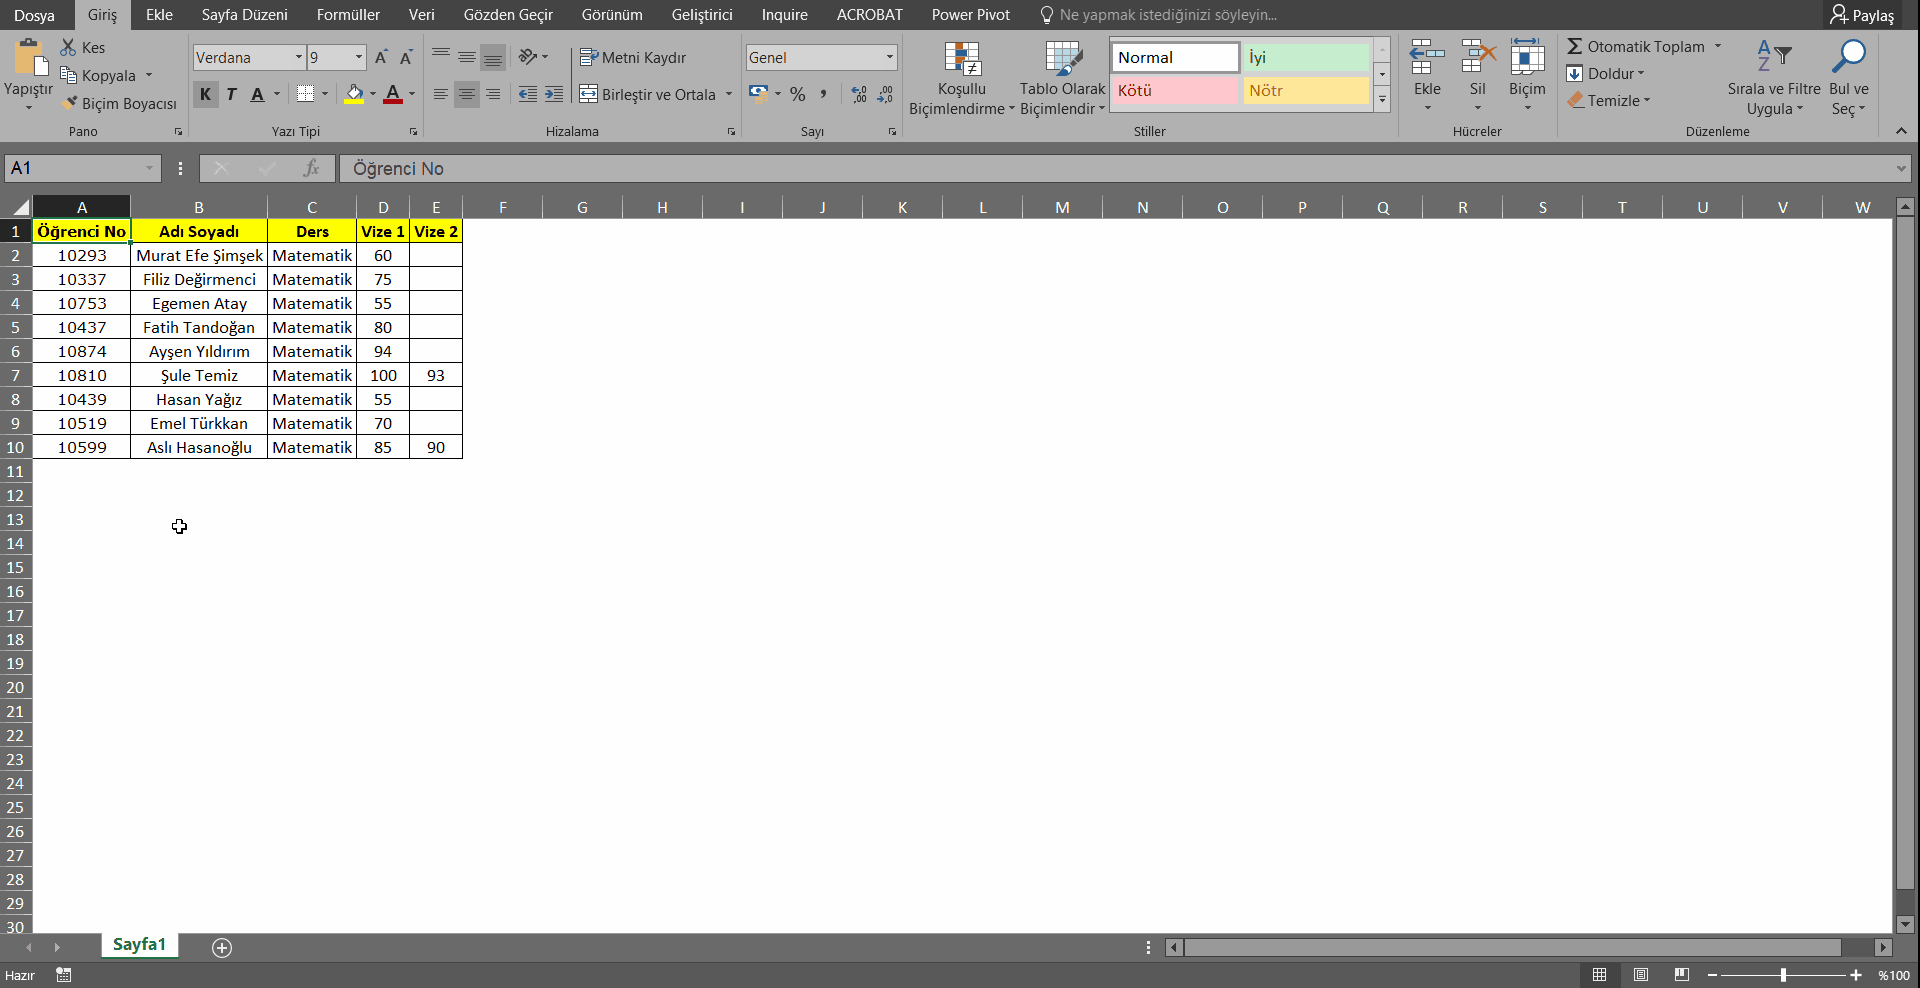
Task: Apply the Kötü cell style
Action: coord(1175,90)
